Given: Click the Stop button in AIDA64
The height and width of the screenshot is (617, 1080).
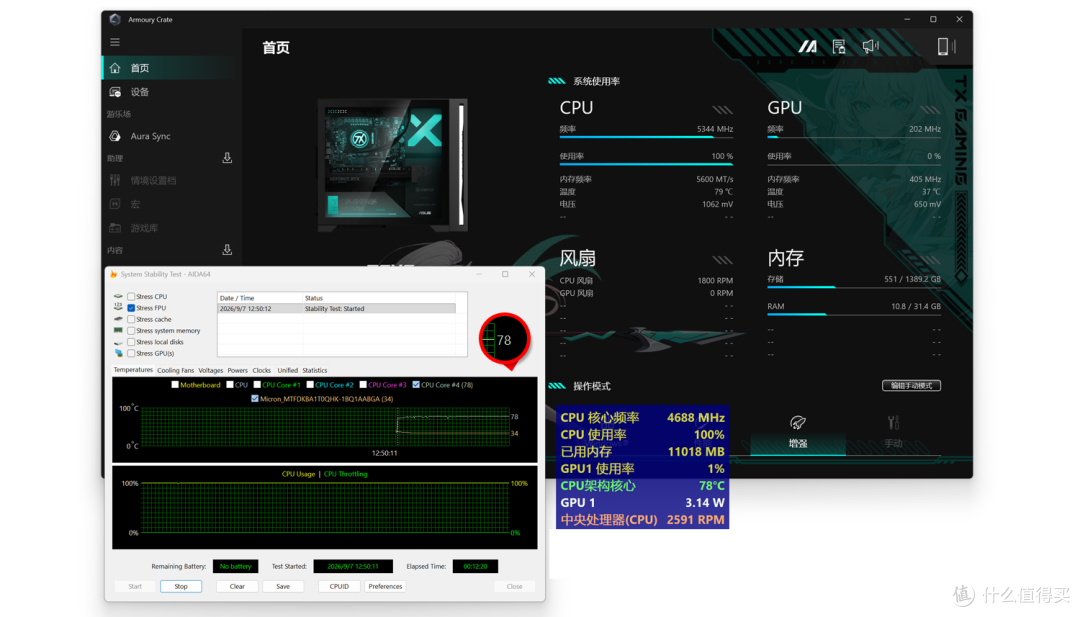Looking at the screenshot, I should (x=181, y=587).
